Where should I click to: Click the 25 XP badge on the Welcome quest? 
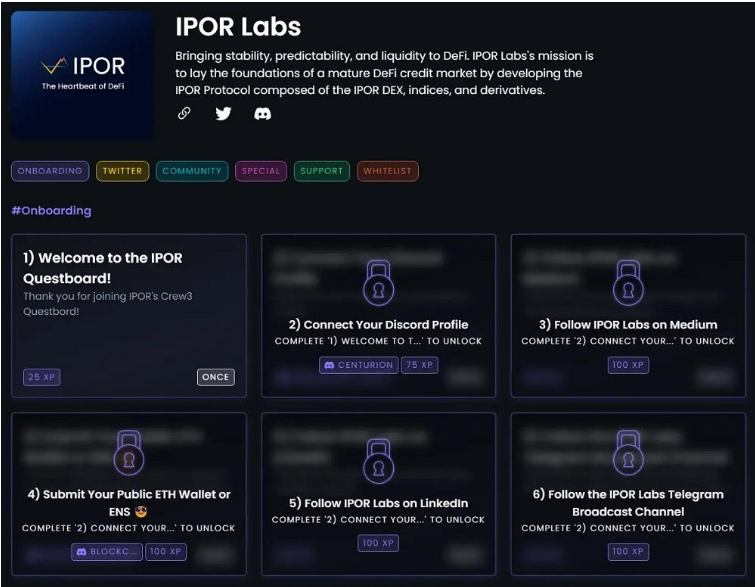[x=42, y=377]
